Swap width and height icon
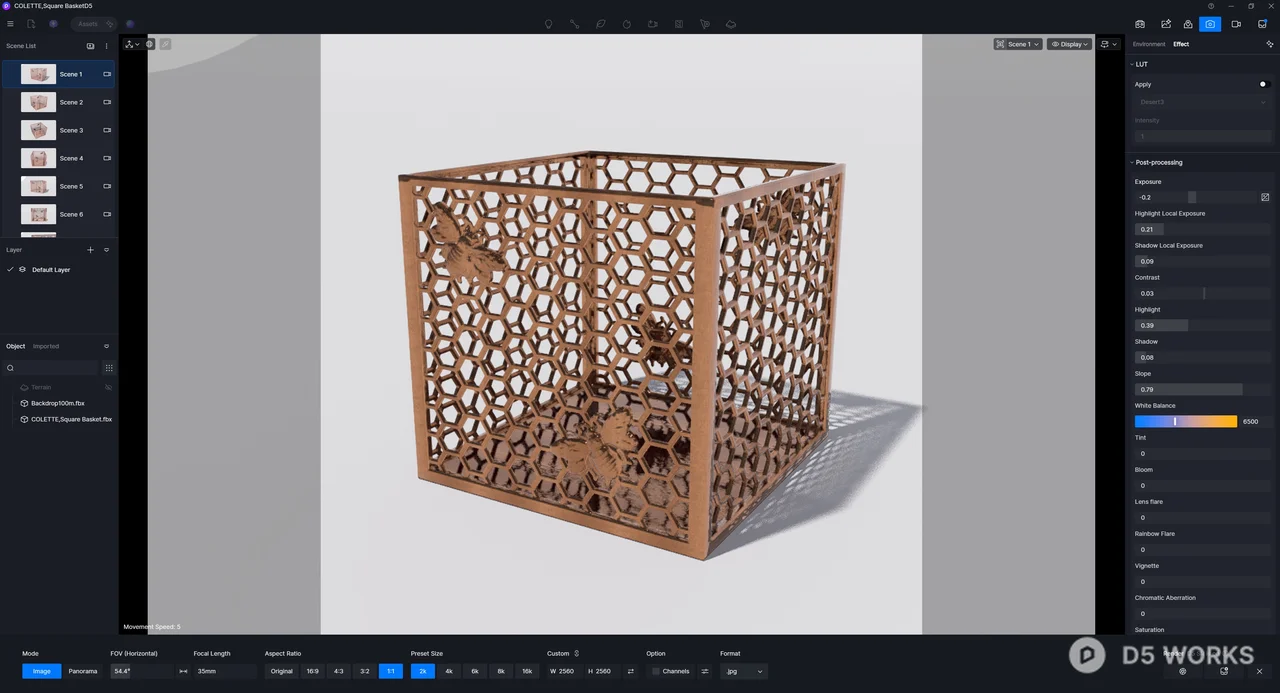Viewport: 1280px width, 693px height. (x=630, y=671)
